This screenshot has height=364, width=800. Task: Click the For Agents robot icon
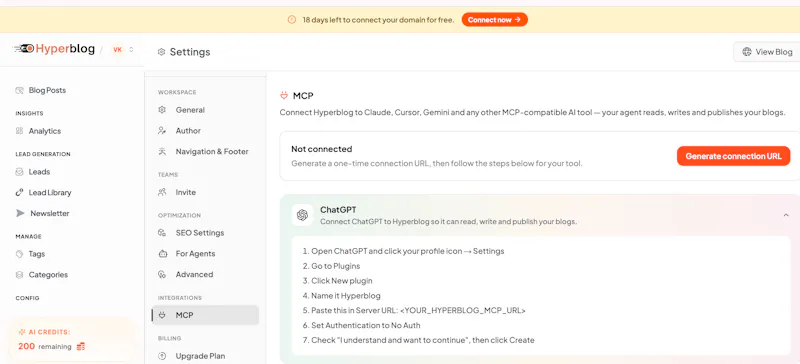(x=162, y=254)
